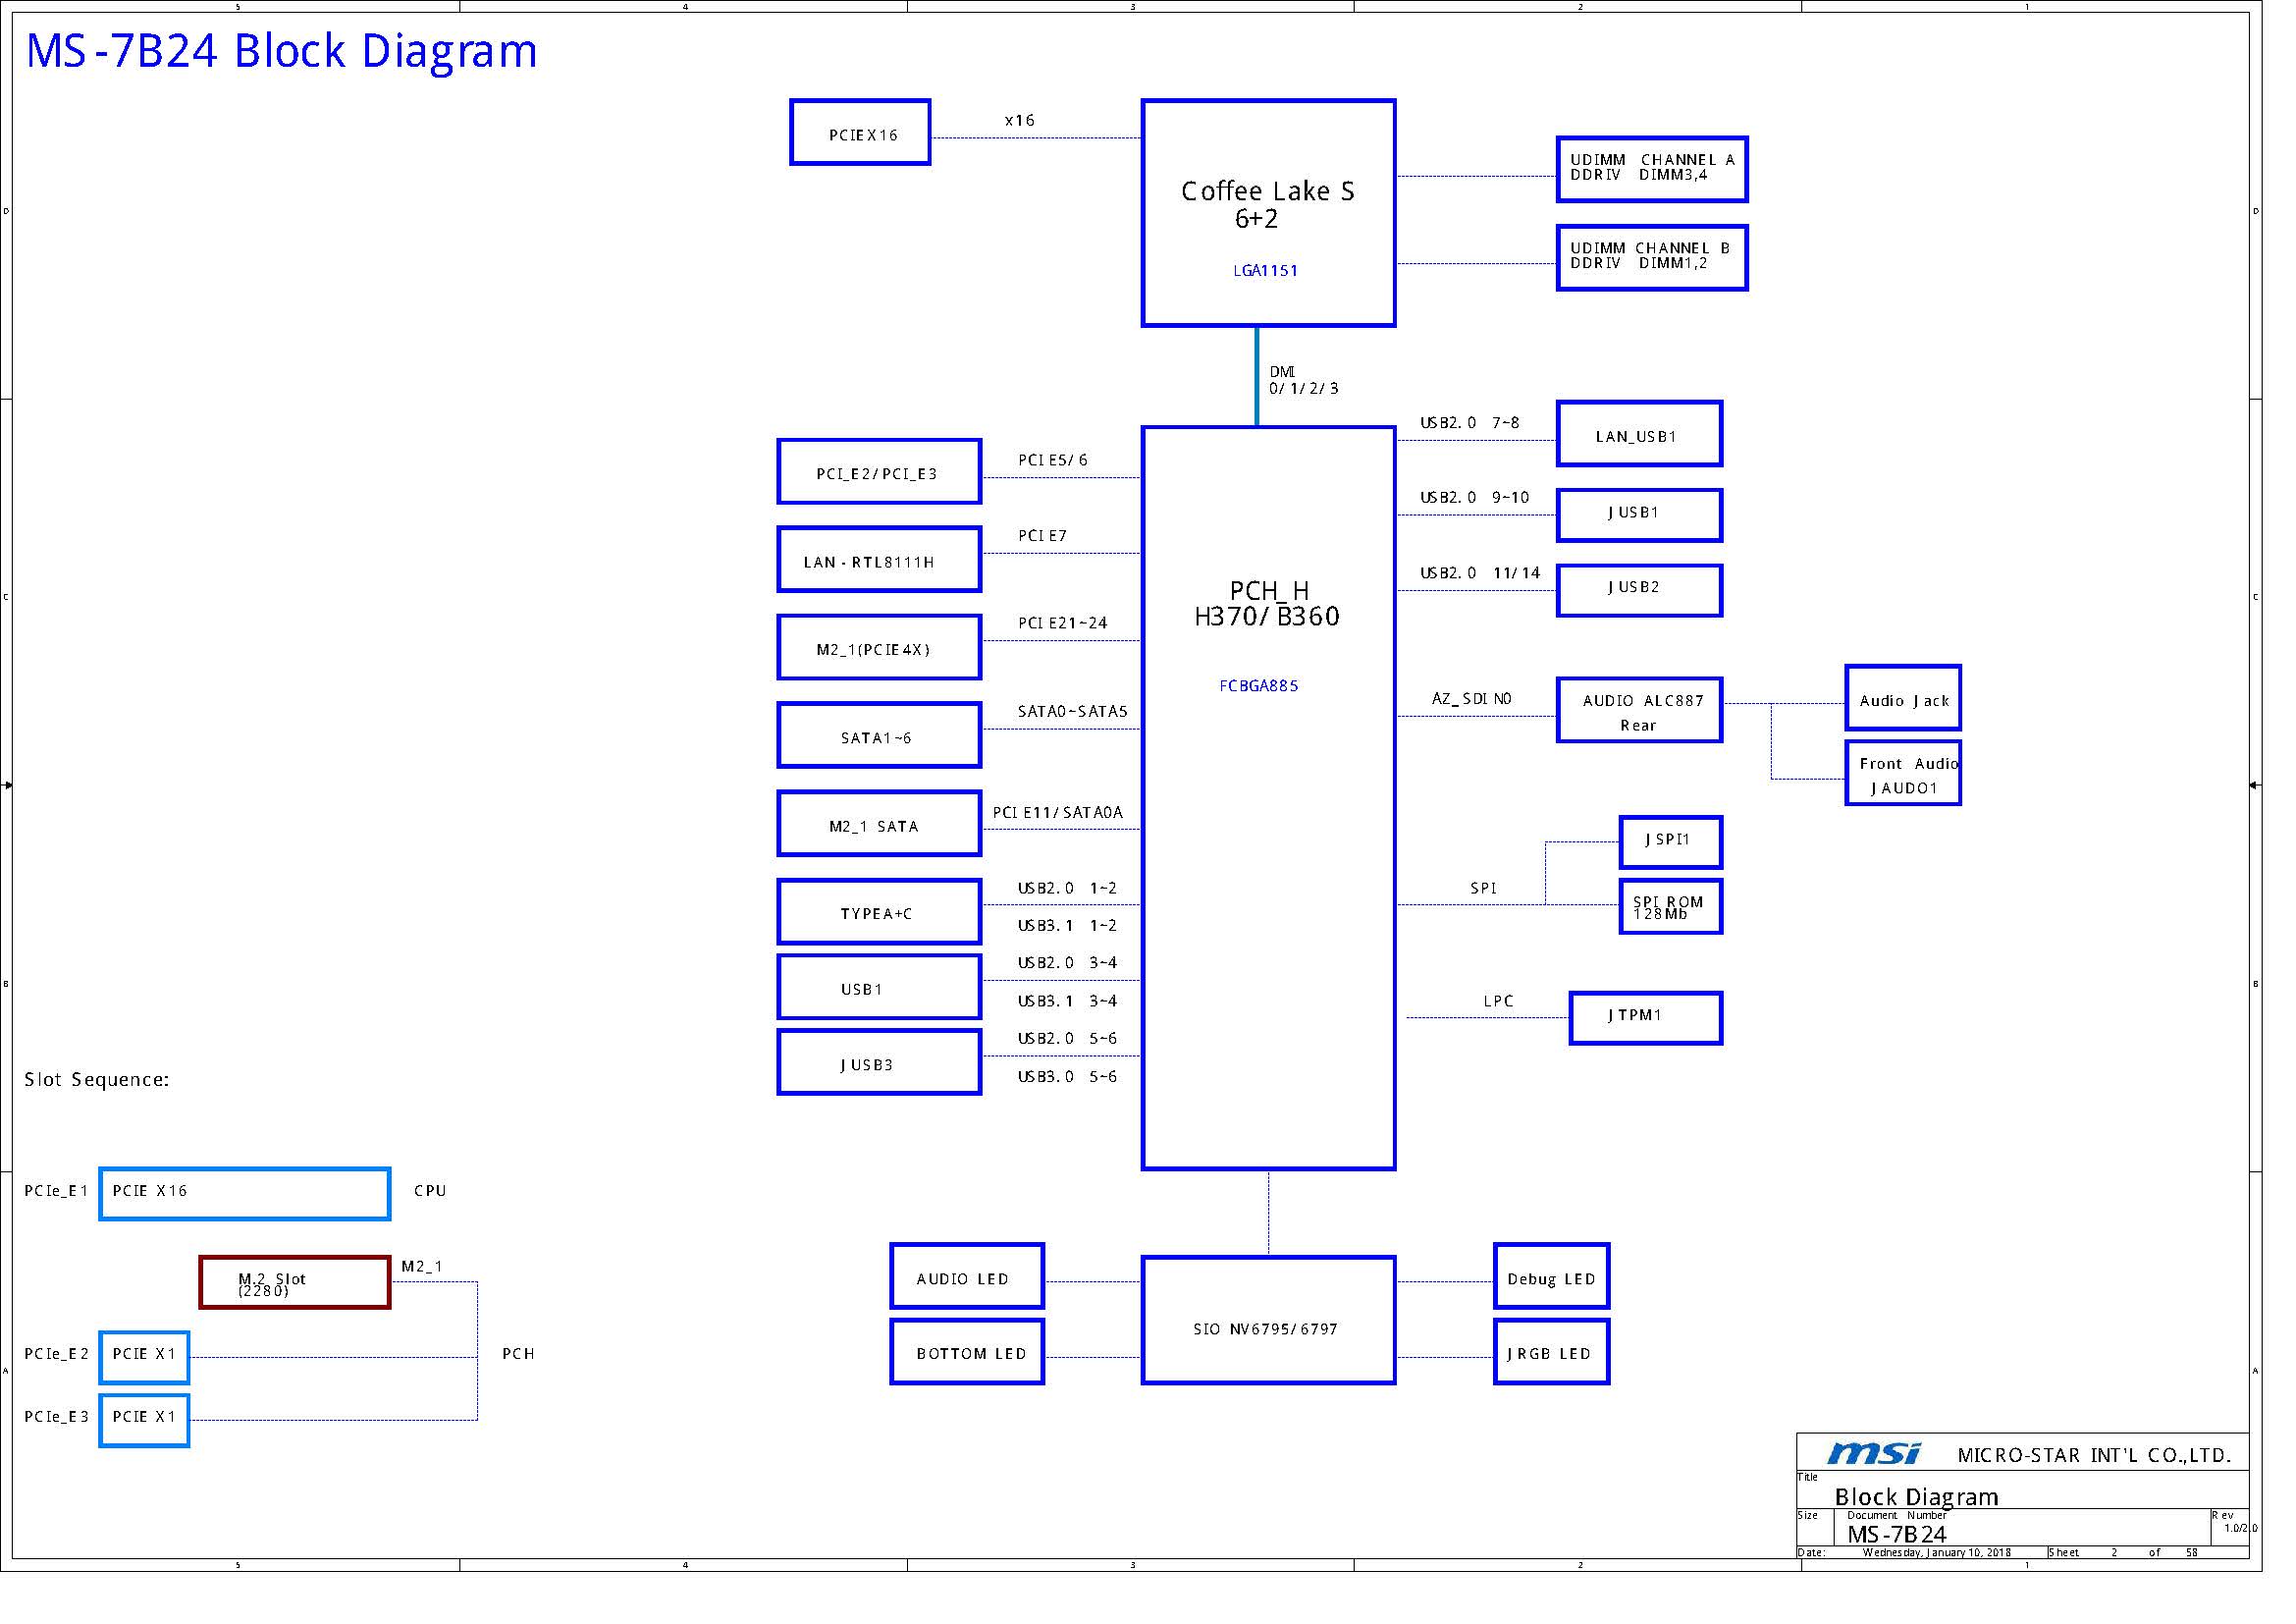Select the "x16" link label
2296x1624 pixels.
(1019, 120)
